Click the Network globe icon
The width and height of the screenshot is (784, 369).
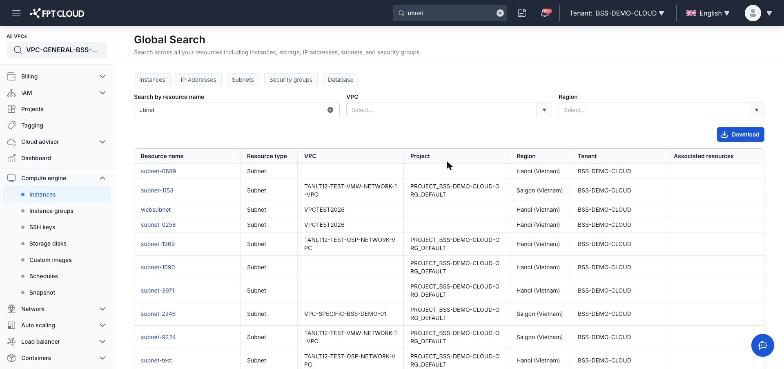11,309
